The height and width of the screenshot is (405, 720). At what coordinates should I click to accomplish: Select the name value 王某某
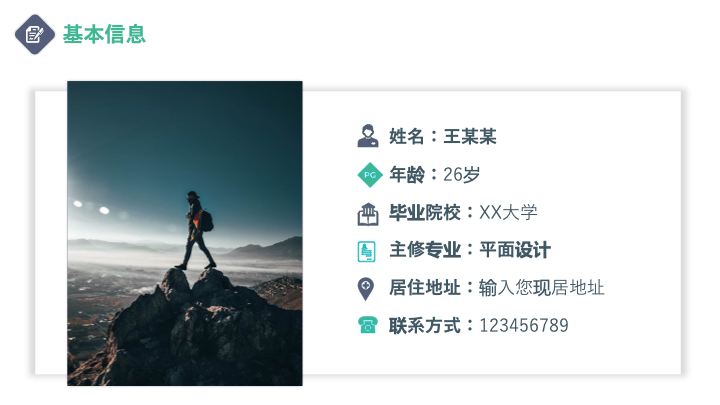click(x=470, y=136)
